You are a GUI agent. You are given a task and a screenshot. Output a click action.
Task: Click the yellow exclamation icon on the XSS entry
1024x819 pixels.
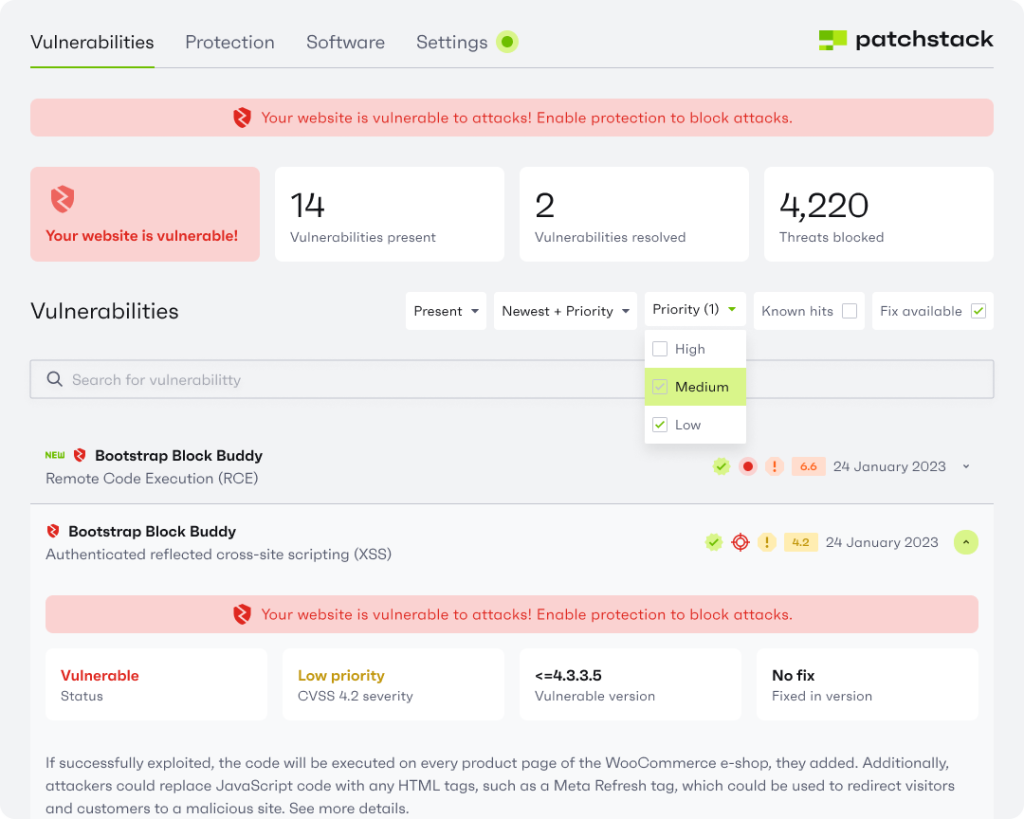767,542
